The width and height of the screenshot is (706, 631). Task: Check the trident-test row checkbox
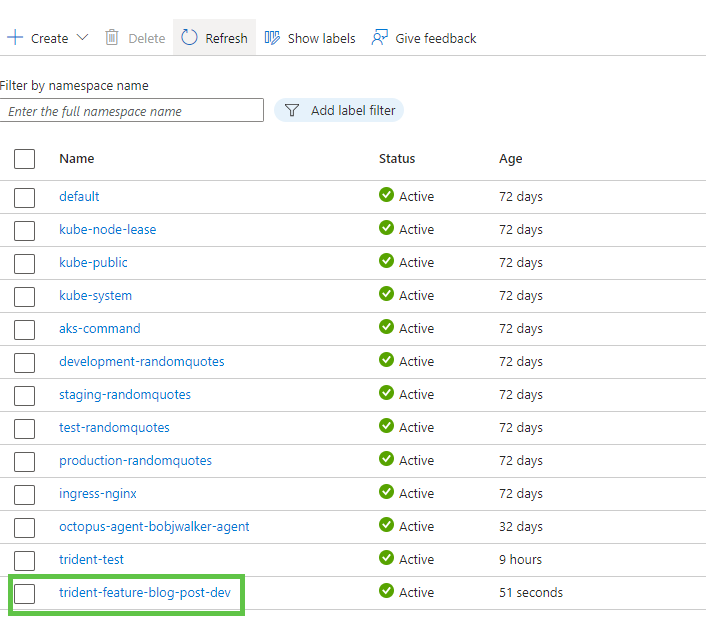coord(24,560)
